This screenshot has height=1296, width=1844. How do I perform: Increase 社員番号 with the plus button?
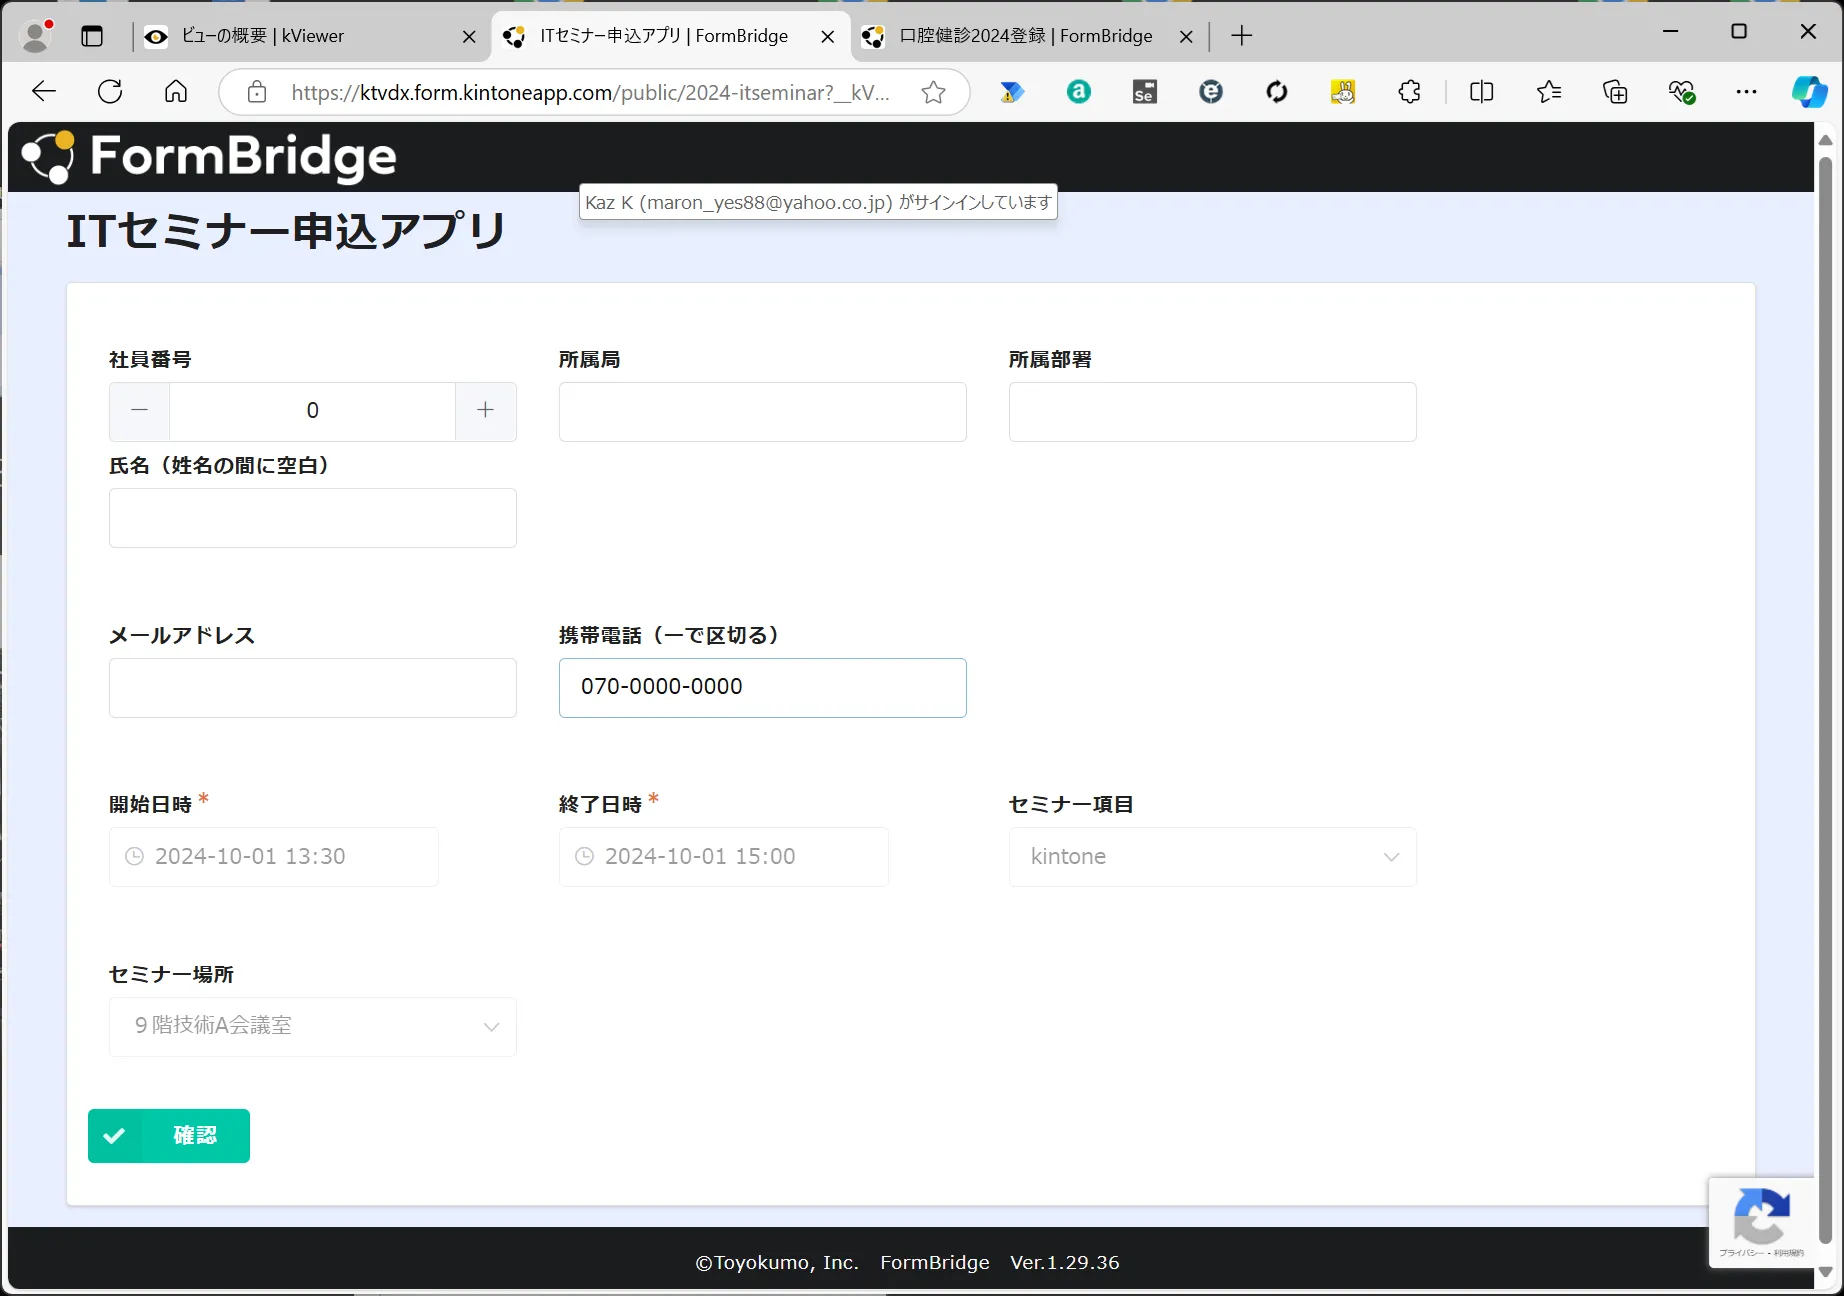pyautogui.click(x=485, y=411)
